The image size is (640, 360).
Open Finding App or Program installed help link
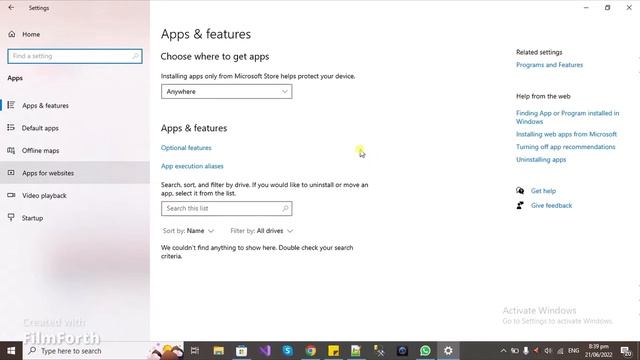[x=567, y=118]
